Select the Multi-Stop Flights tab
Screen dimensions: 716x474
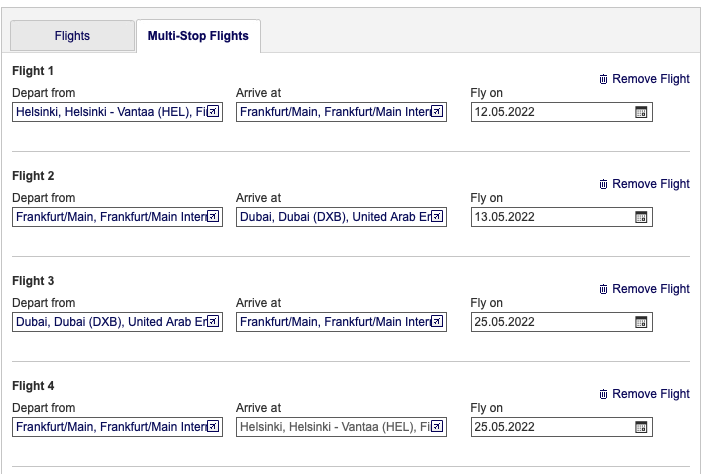pos(198,36)
